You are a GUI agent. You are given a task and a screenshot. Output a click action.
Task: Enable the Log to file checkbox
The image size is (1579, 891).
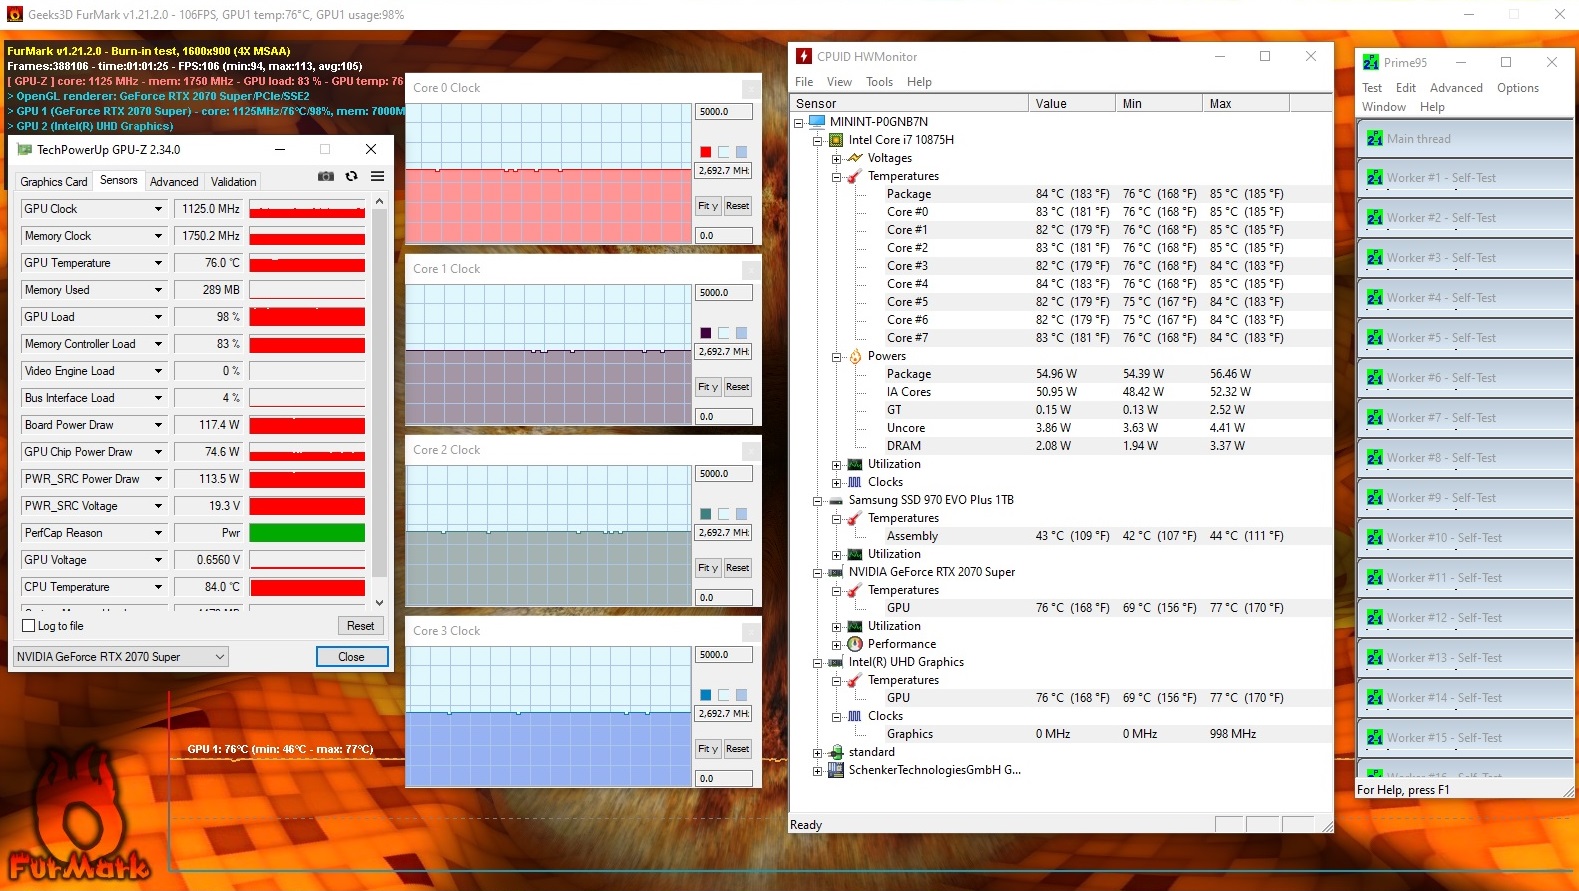[28, 626]
